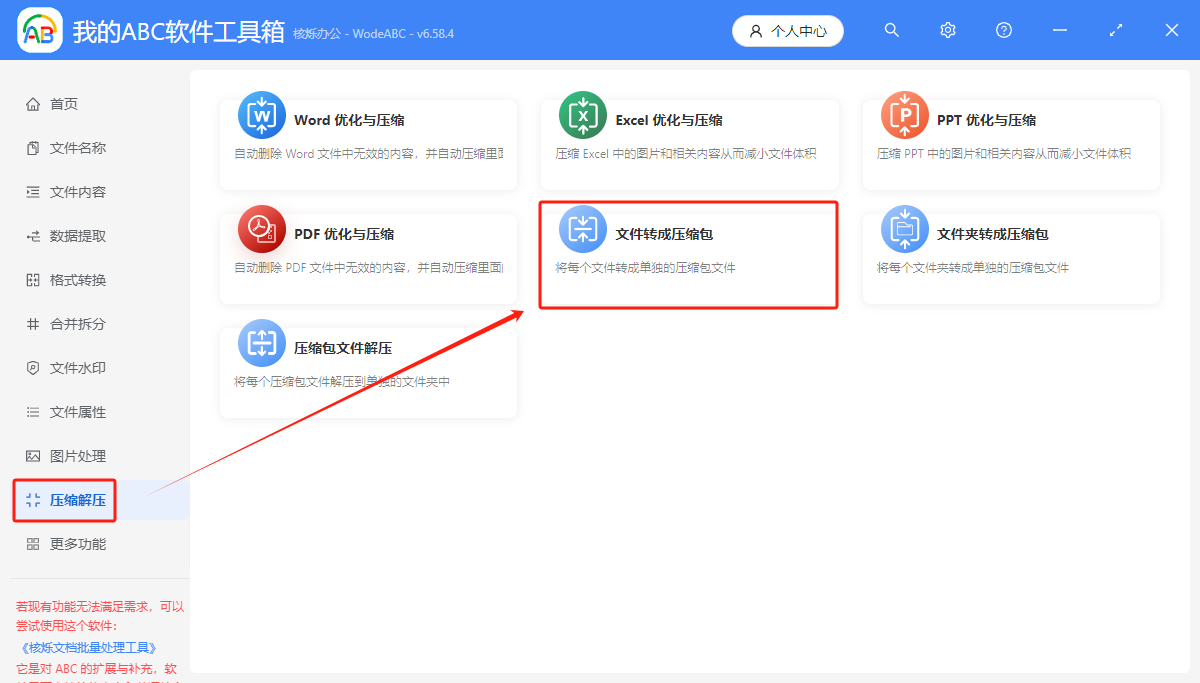Click the help question mark icon

(x=1003, y=30)
